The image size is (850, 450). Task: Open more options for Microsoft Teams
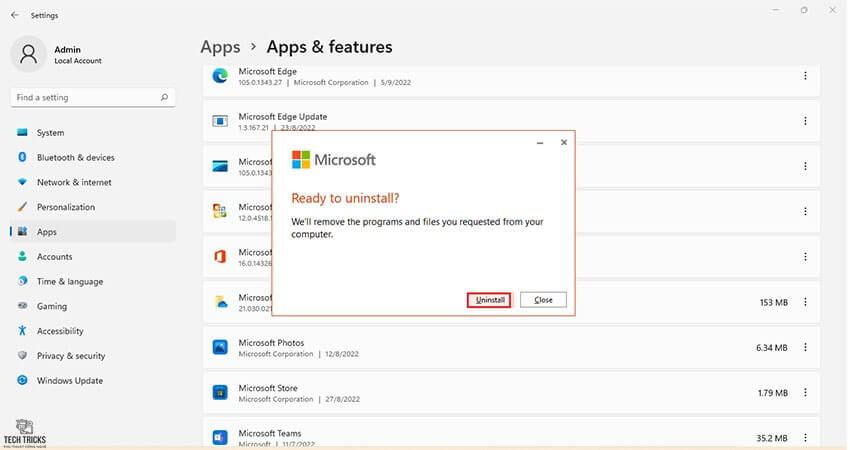click(x=805, y=438)
